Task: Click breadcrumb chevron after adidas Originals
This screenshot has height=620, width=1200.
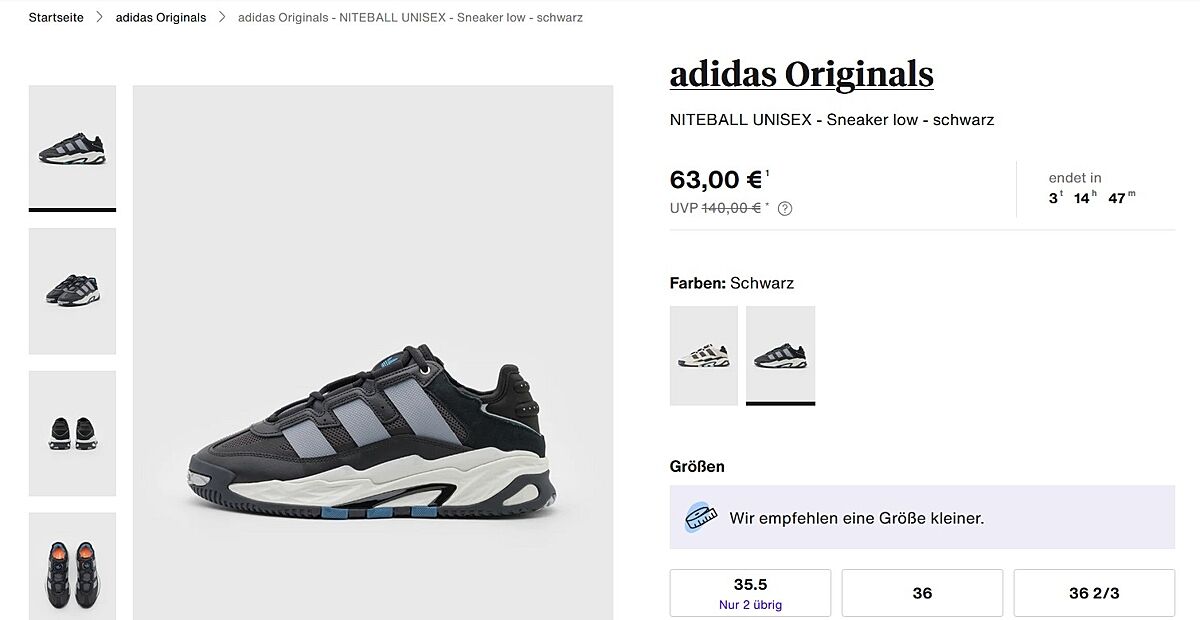Action: 222,17
